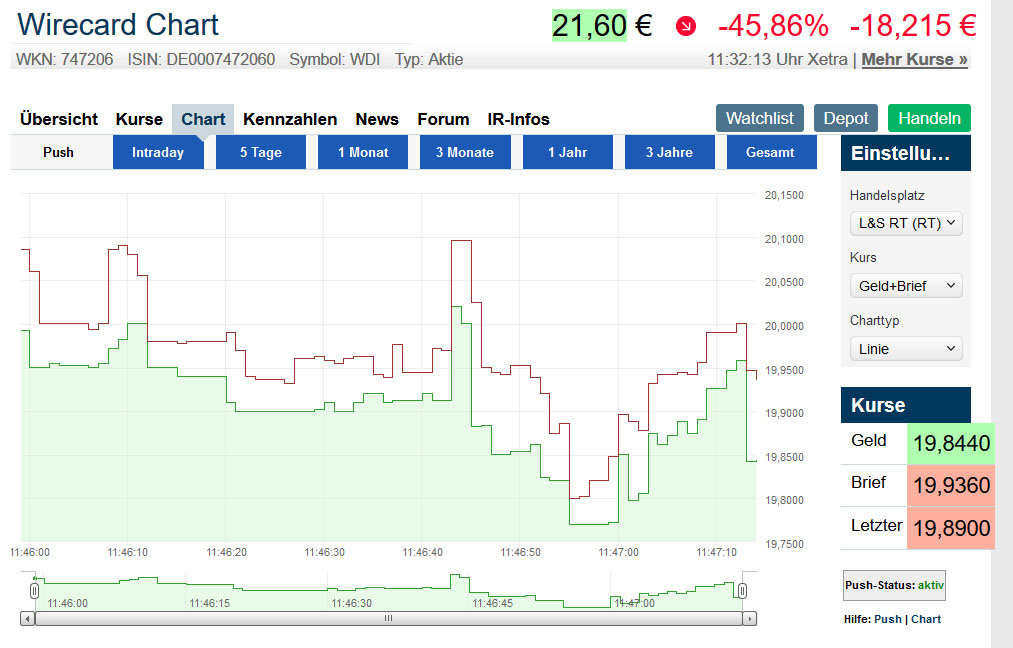
Task: Open the Kurse tab
Action: pyautogui.click(x=139, y=120)
